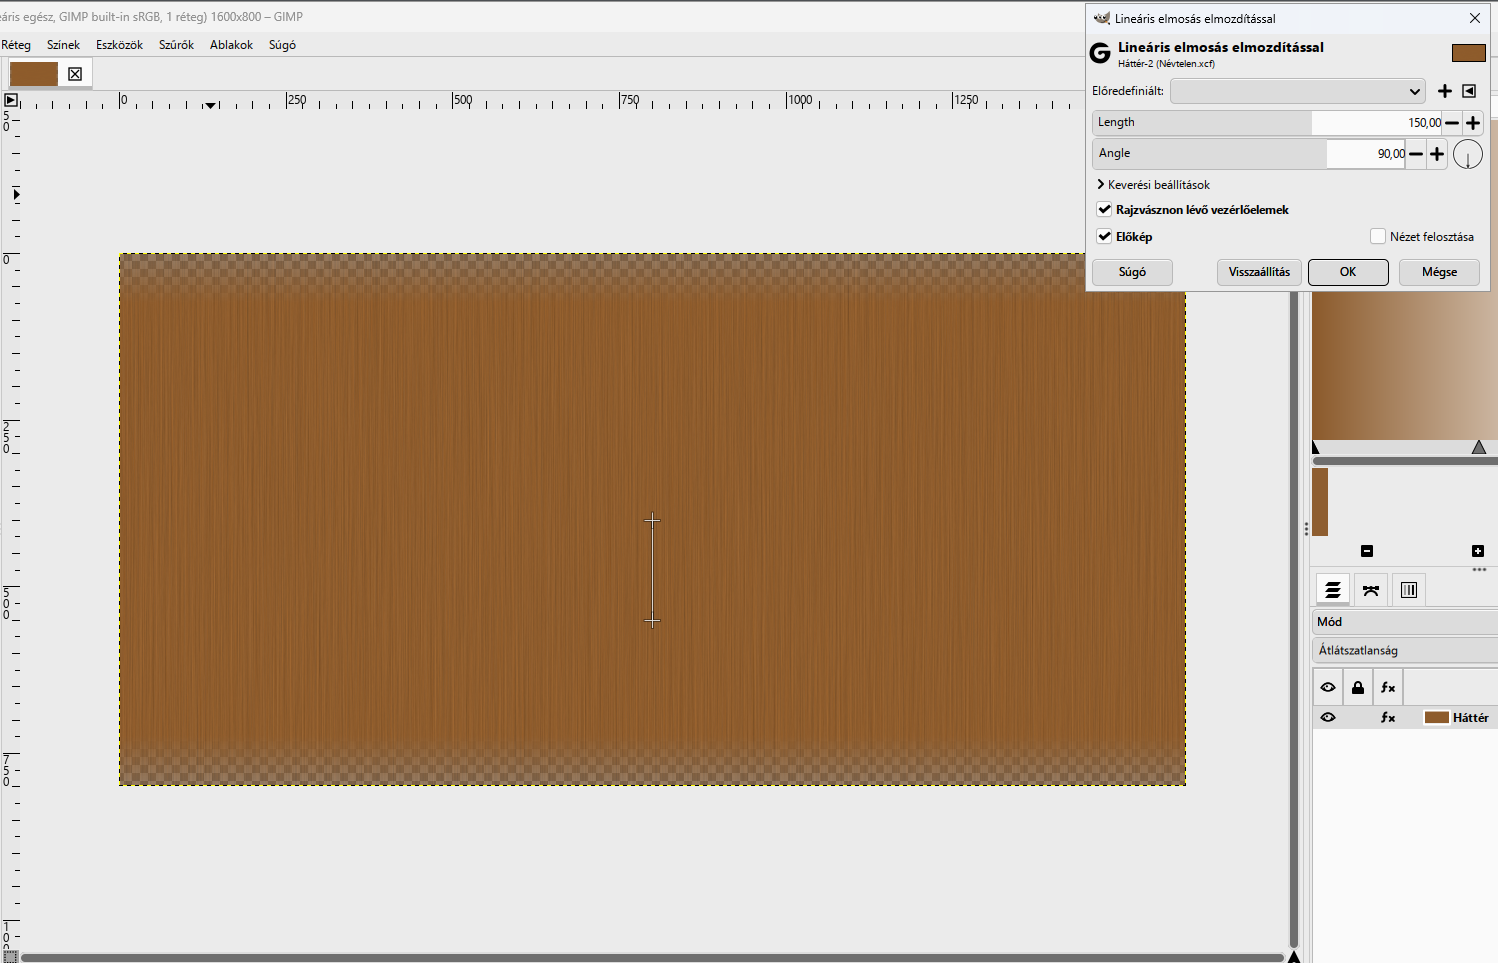This screenshot has width=1498, height=963.
Task: Click the lock icon in layers header
Action: [1358, 687]
